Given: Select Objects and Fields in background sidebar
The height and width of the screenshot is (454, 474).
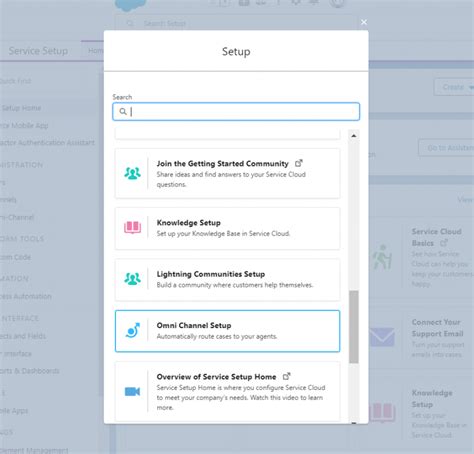Looking at the screenshot, I should coord(23,336).
